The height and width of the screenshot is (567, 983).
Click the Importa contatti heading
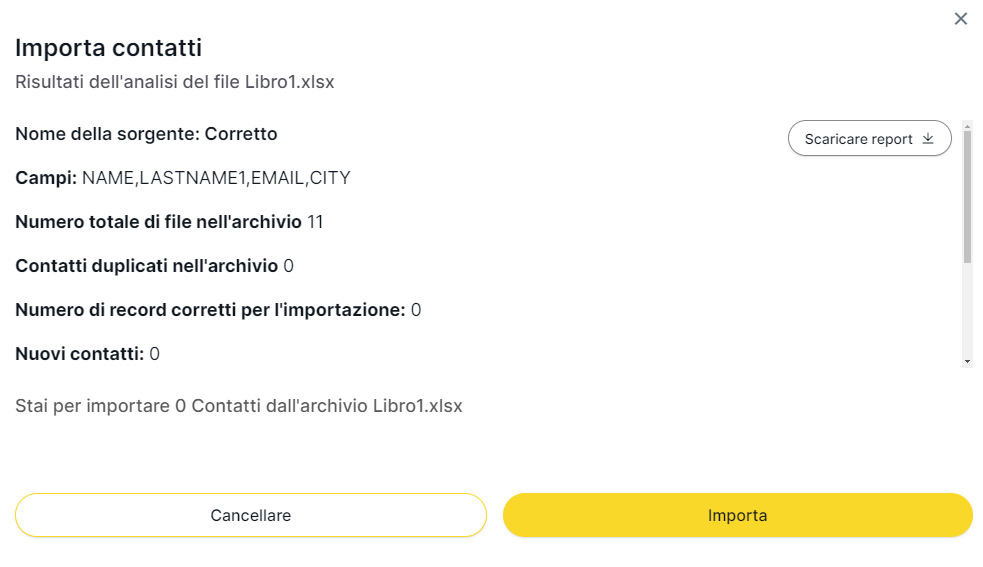click(109, 47)
